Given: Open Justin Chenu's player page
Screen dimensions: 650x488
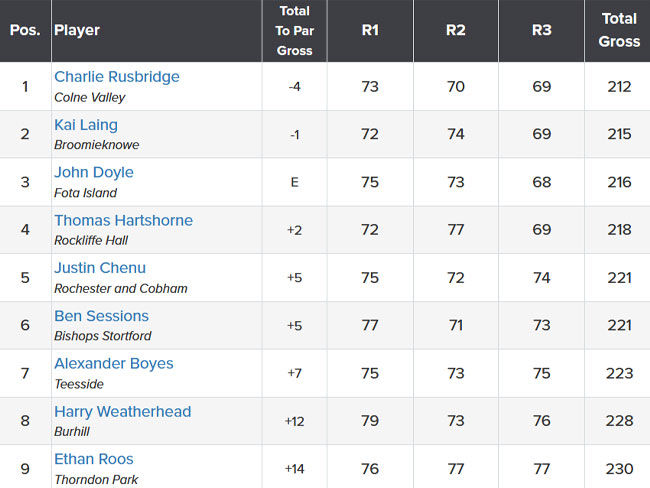Looking at the screenshot, I should coord(100,268).
